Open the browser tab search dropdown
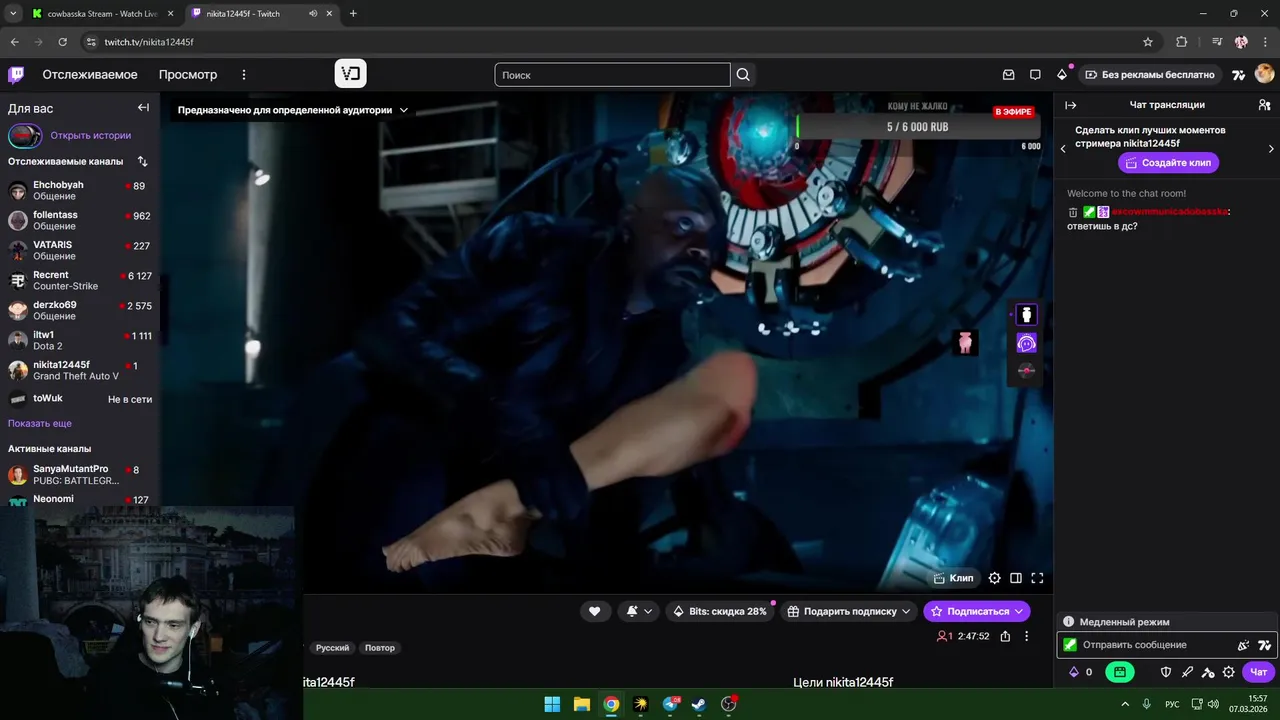The image size is (1280, 720). click(13, 14)
